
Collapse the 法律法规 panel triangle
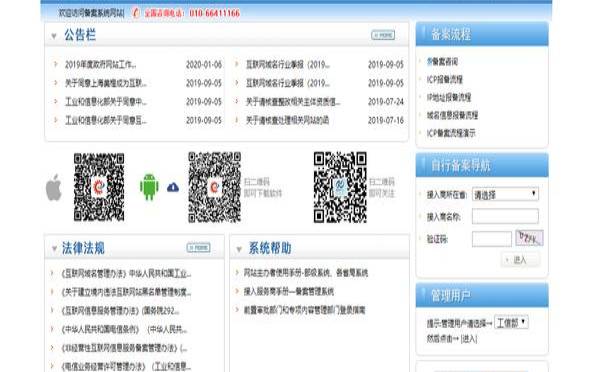(x=54, y=249)
